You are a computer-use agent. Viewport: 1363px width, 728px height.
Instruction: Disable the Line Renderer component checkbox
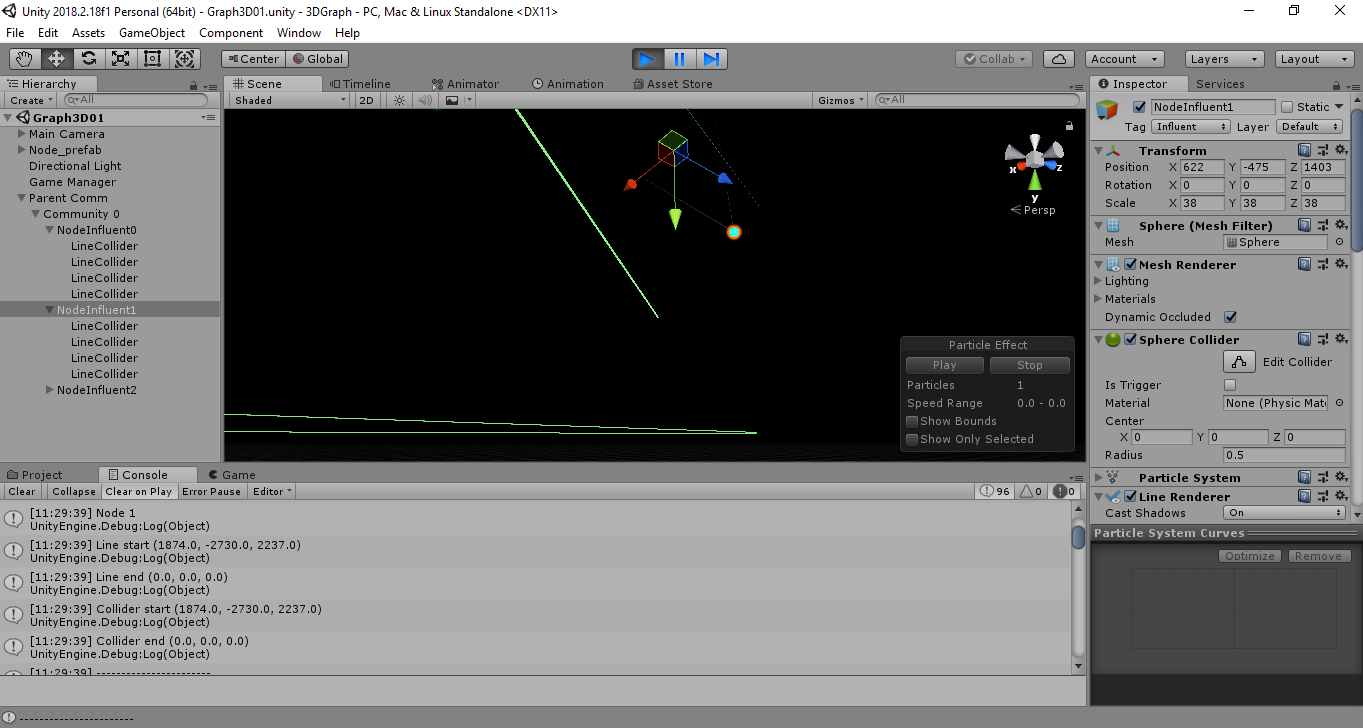coord(1130,496)
